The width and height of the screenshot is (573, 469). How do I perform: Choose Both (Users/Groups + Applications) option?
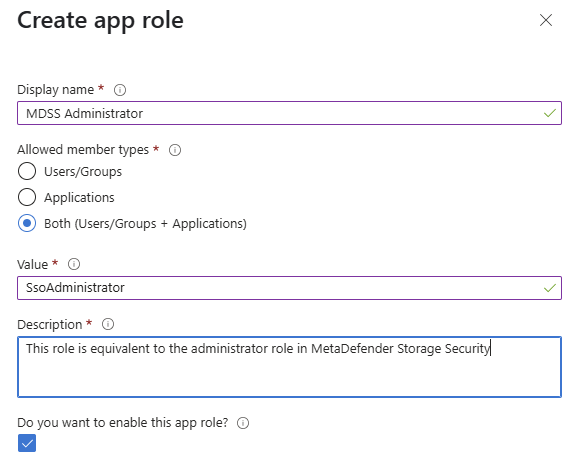[x=27, y=223]
